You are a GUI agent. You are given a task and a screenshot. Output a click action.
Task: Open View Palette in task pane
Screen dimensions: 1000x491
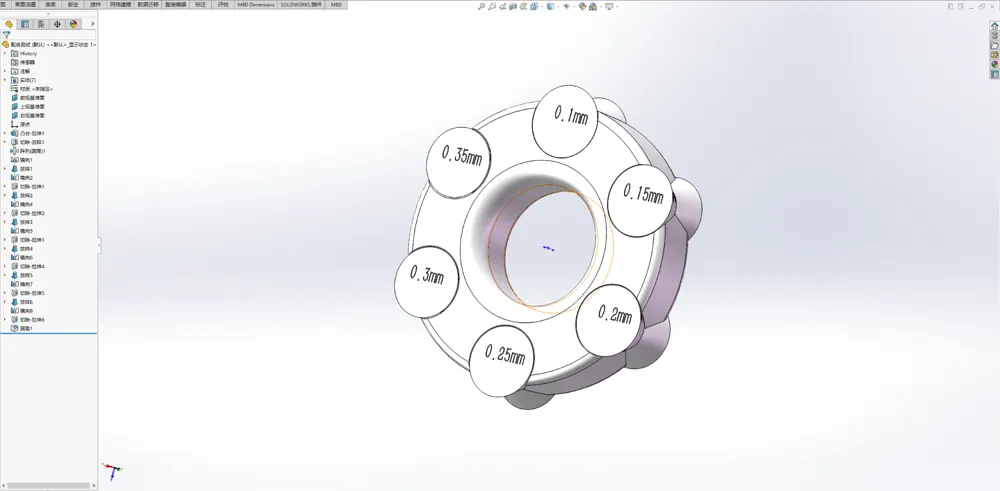[994, 55]
